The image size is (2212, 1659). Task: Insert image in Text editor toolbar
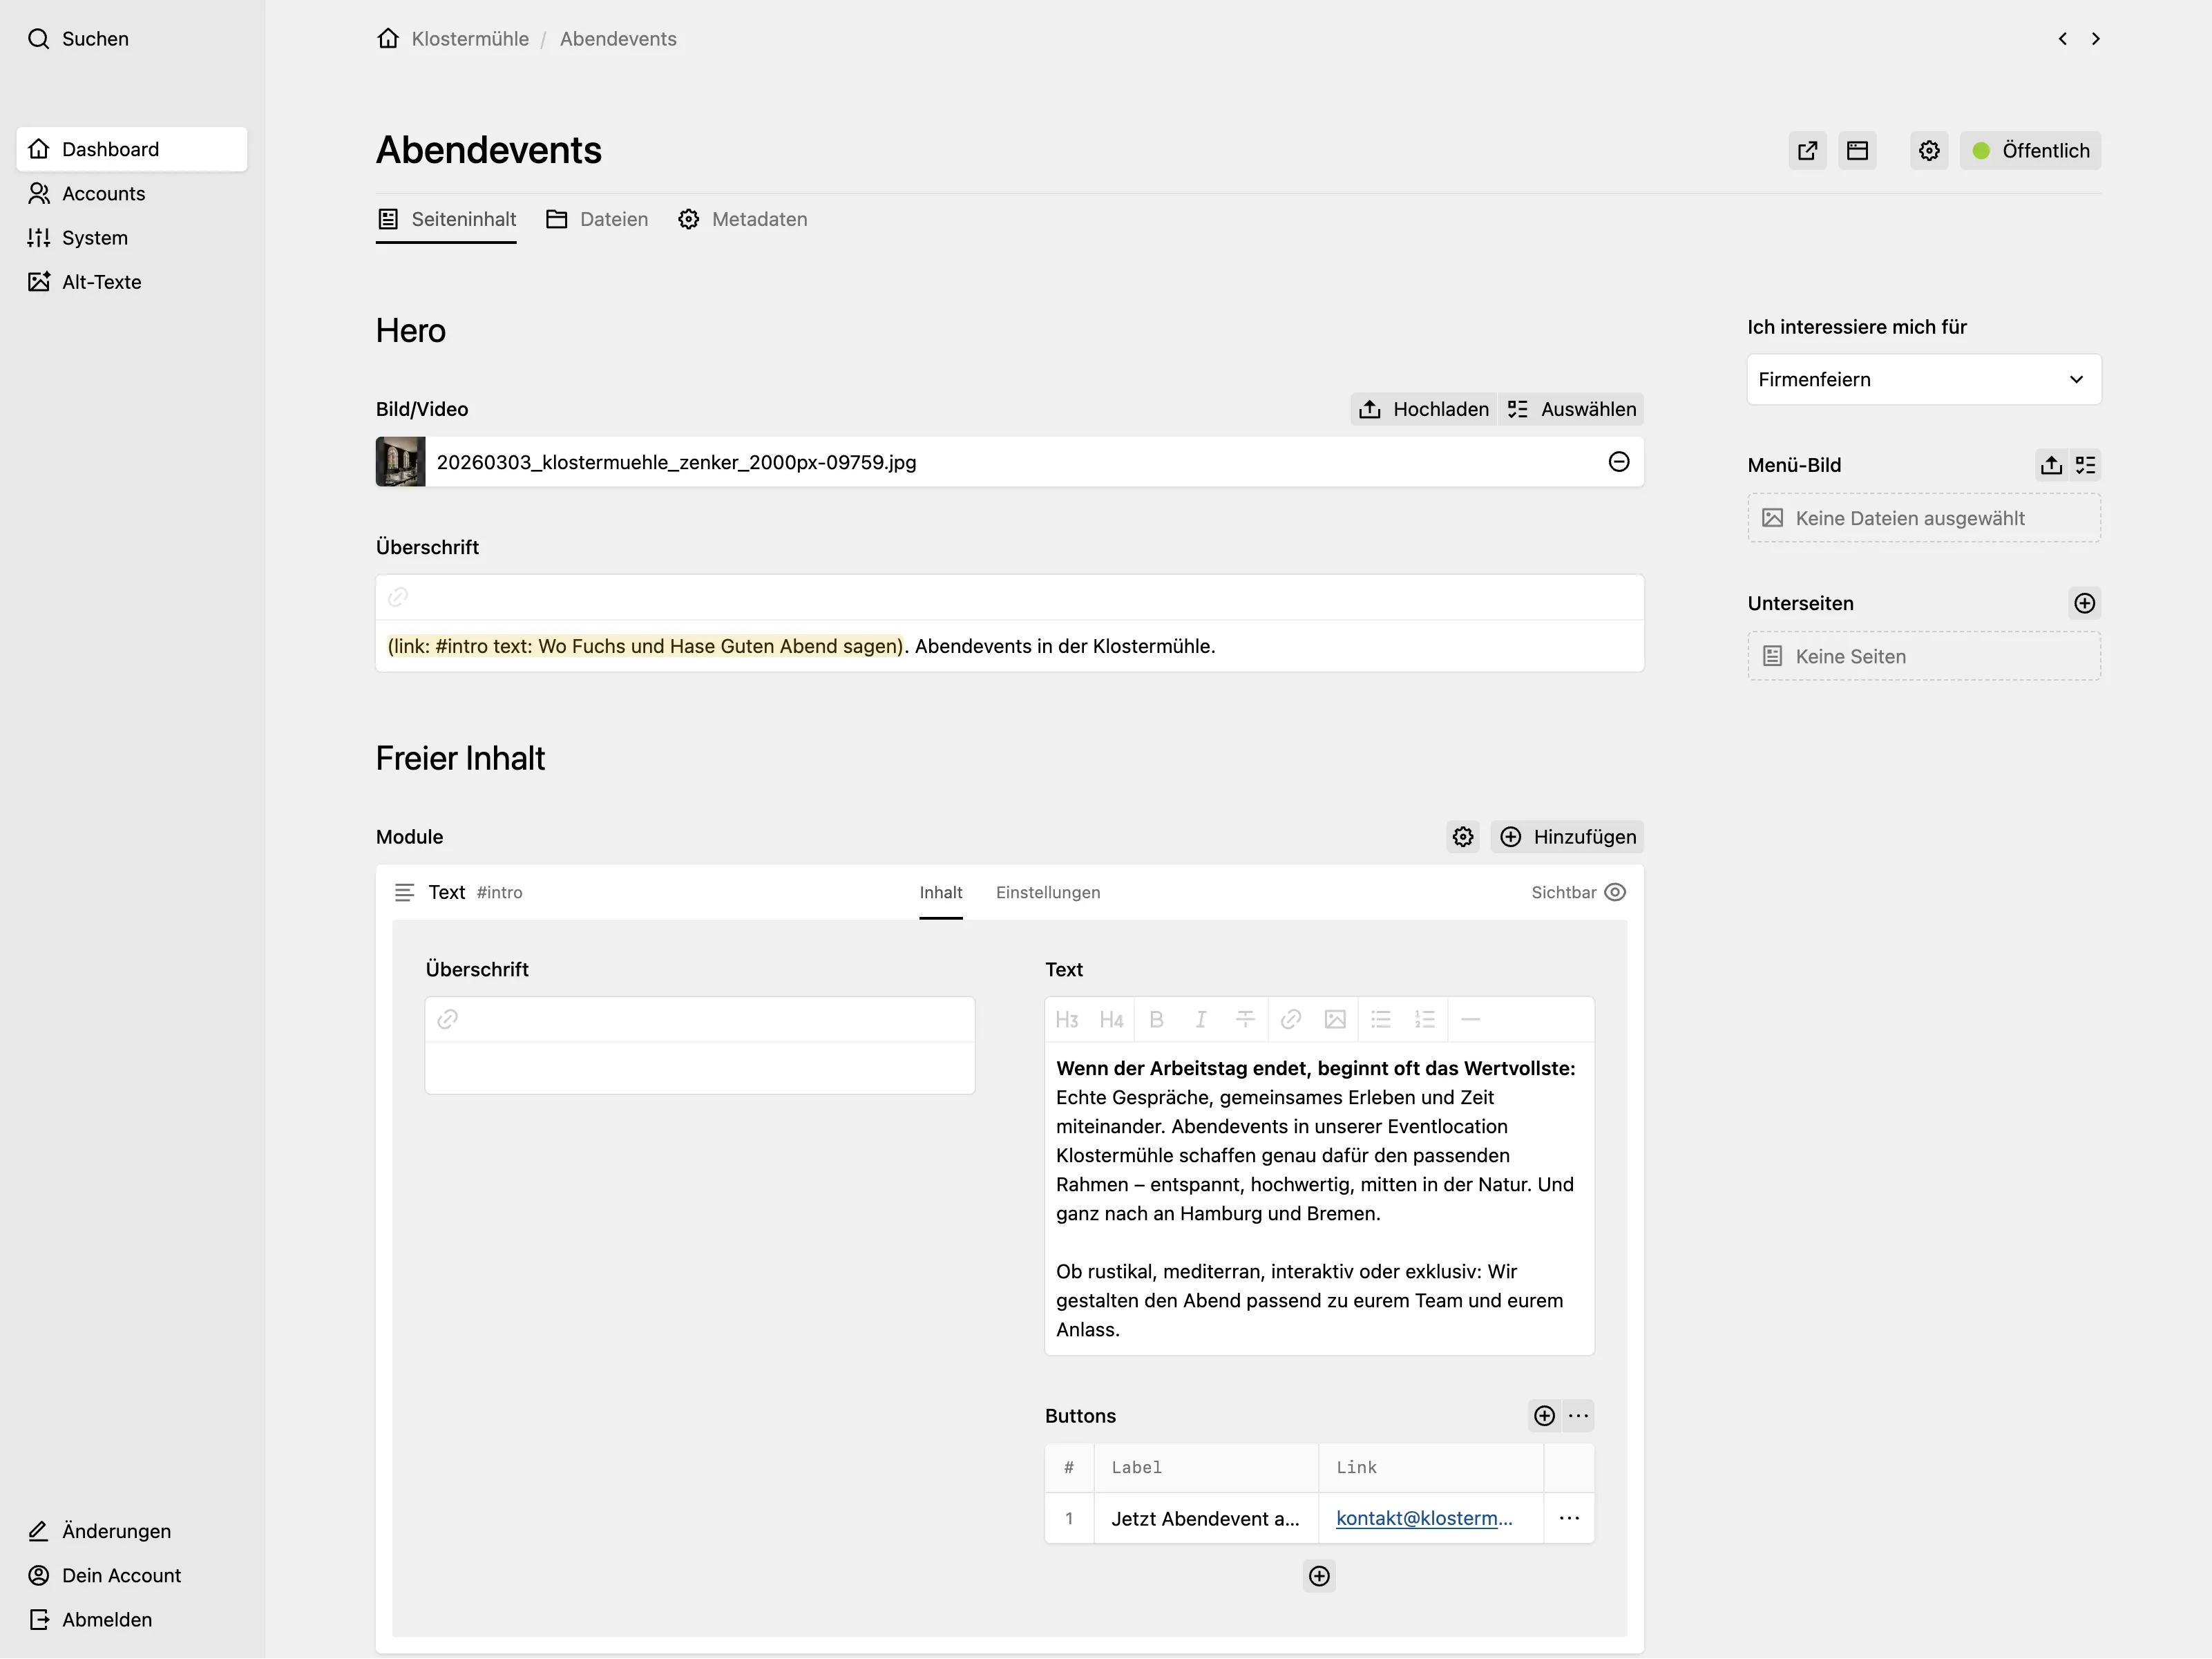[1335, 1019]
